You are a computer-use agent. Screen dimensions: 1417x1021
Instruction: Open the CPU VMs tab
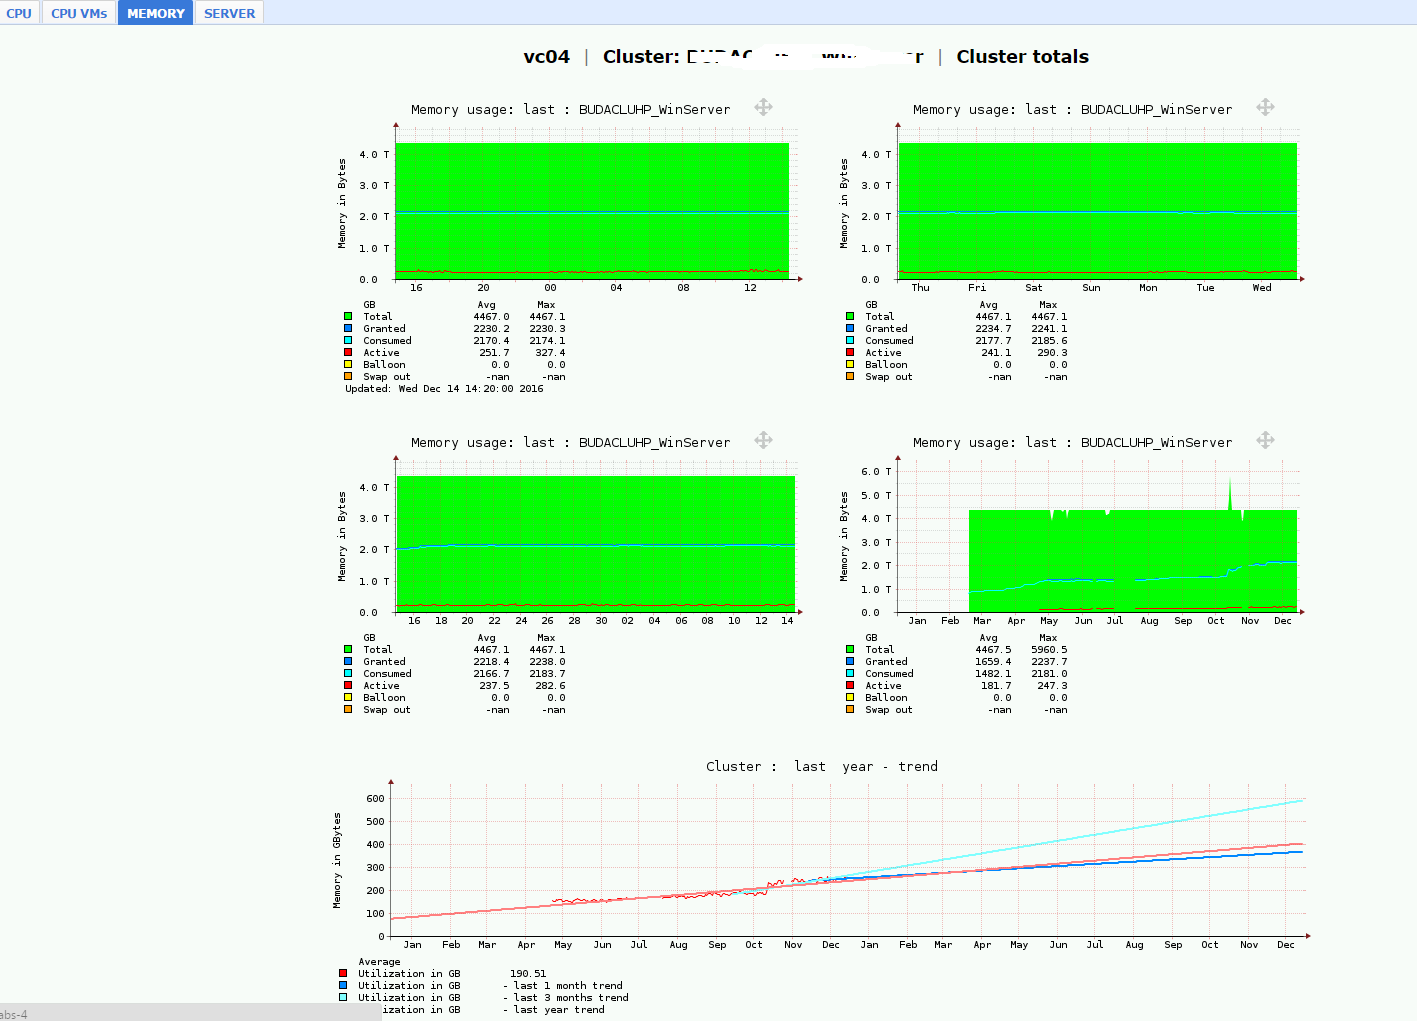(x=78, y=13)
